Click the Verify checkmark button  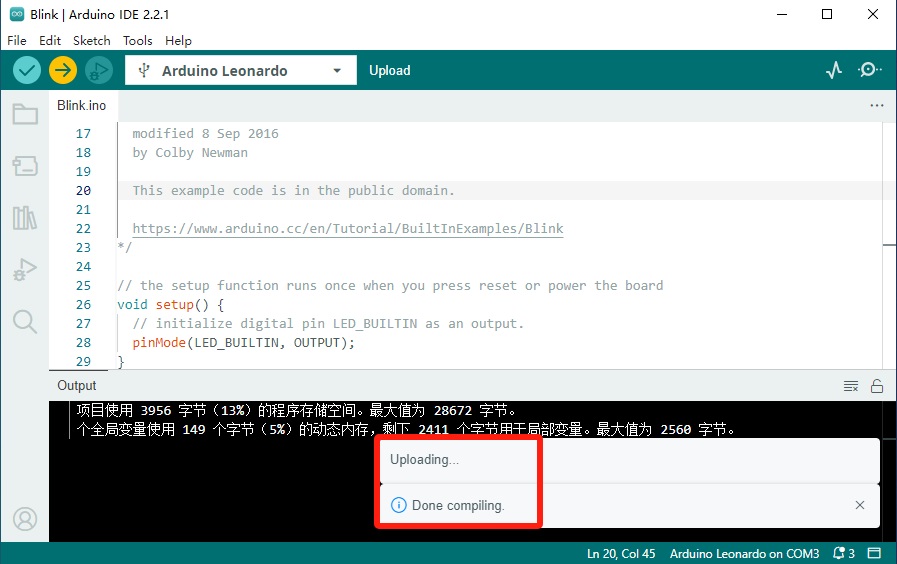pyautogui.click(x=26, y=70)
